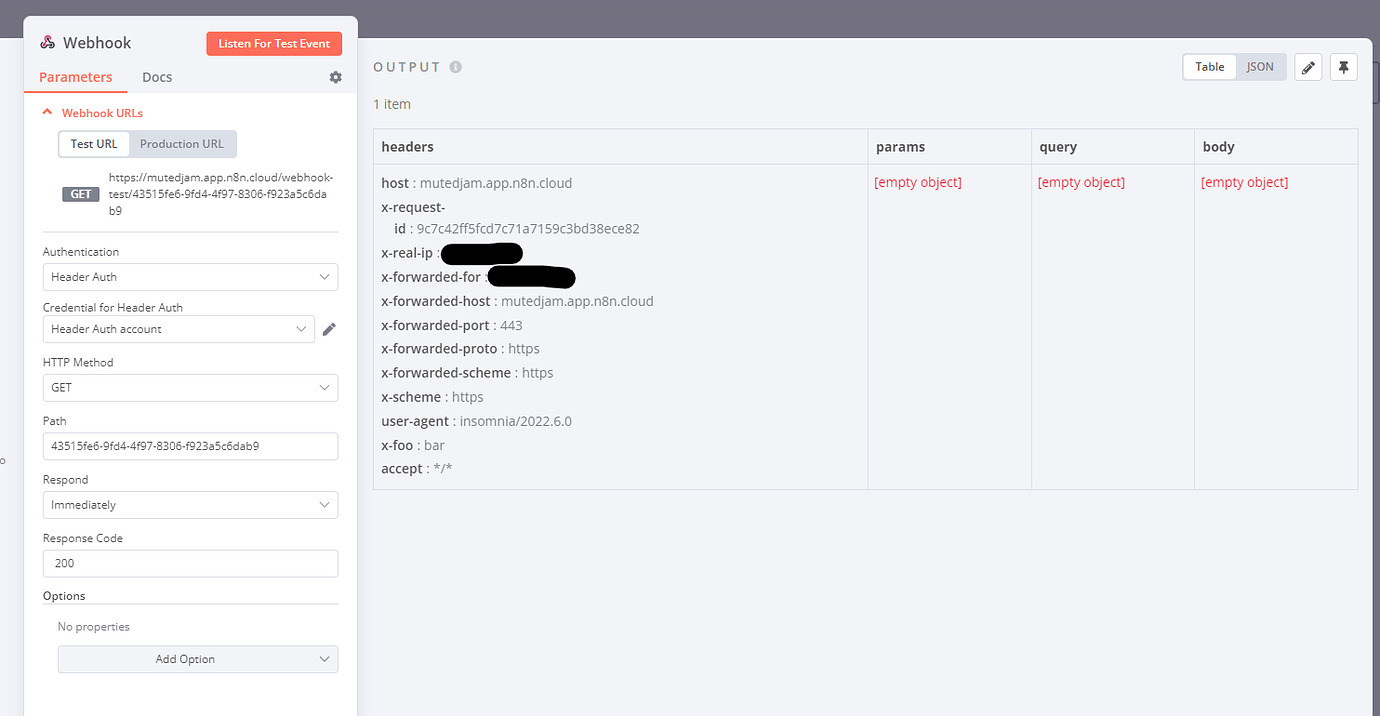Expand the Add Option dropdown
This screenshot has height=716, width=1380.
tap(197, 659)
